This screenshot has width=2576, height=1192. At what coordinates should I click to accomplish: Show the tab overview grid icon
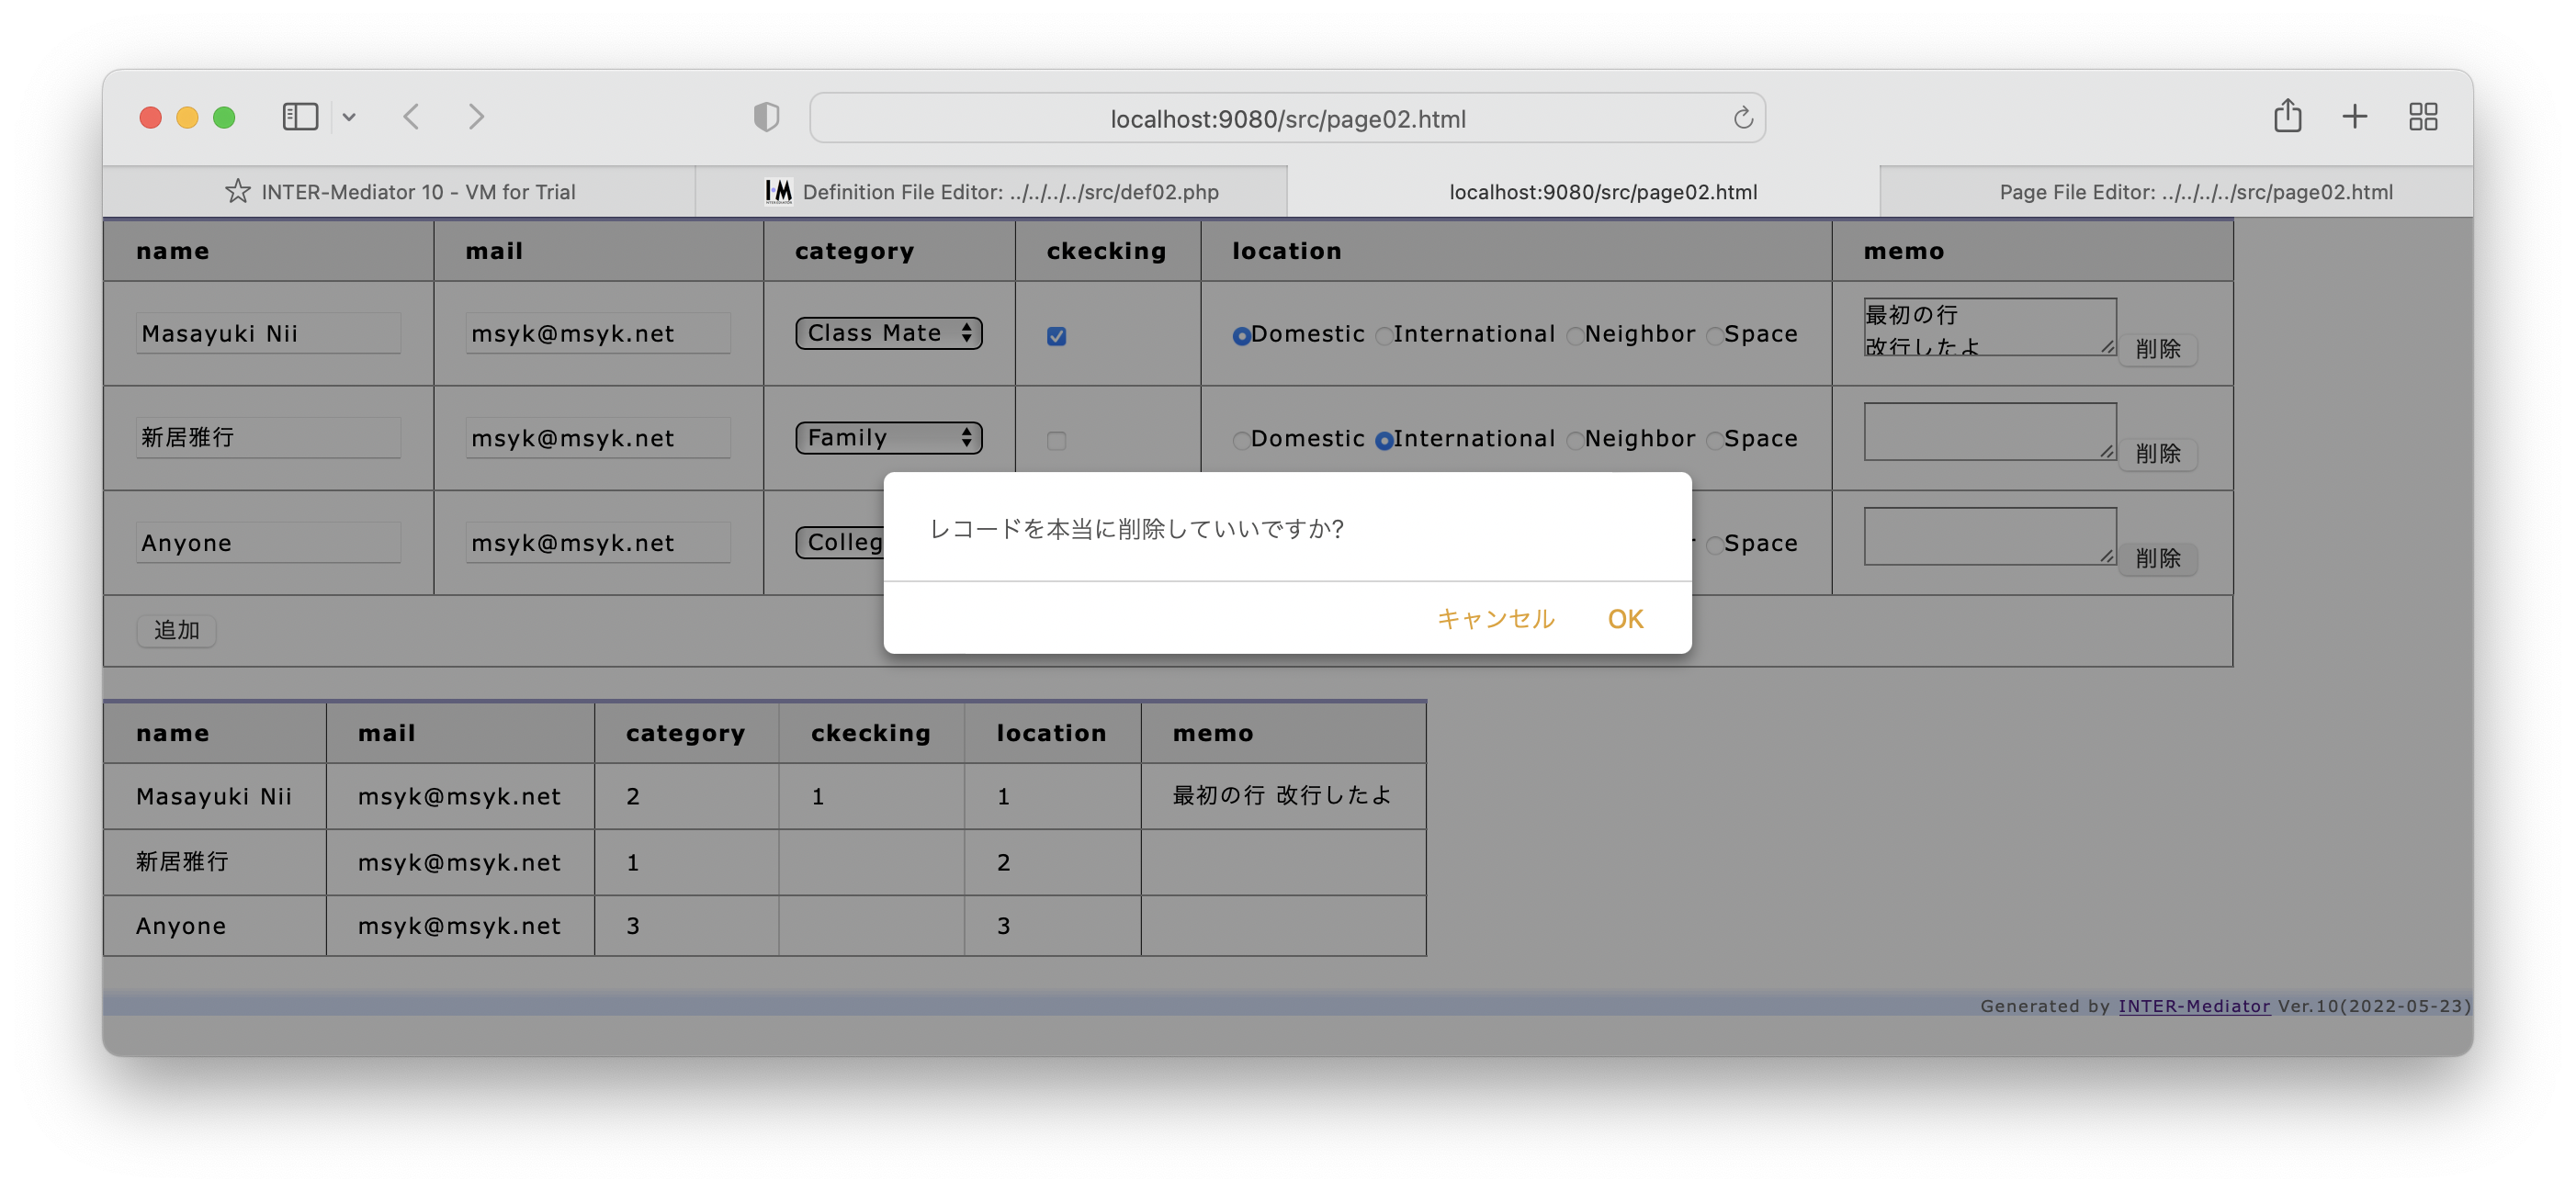coord(2422,117)
